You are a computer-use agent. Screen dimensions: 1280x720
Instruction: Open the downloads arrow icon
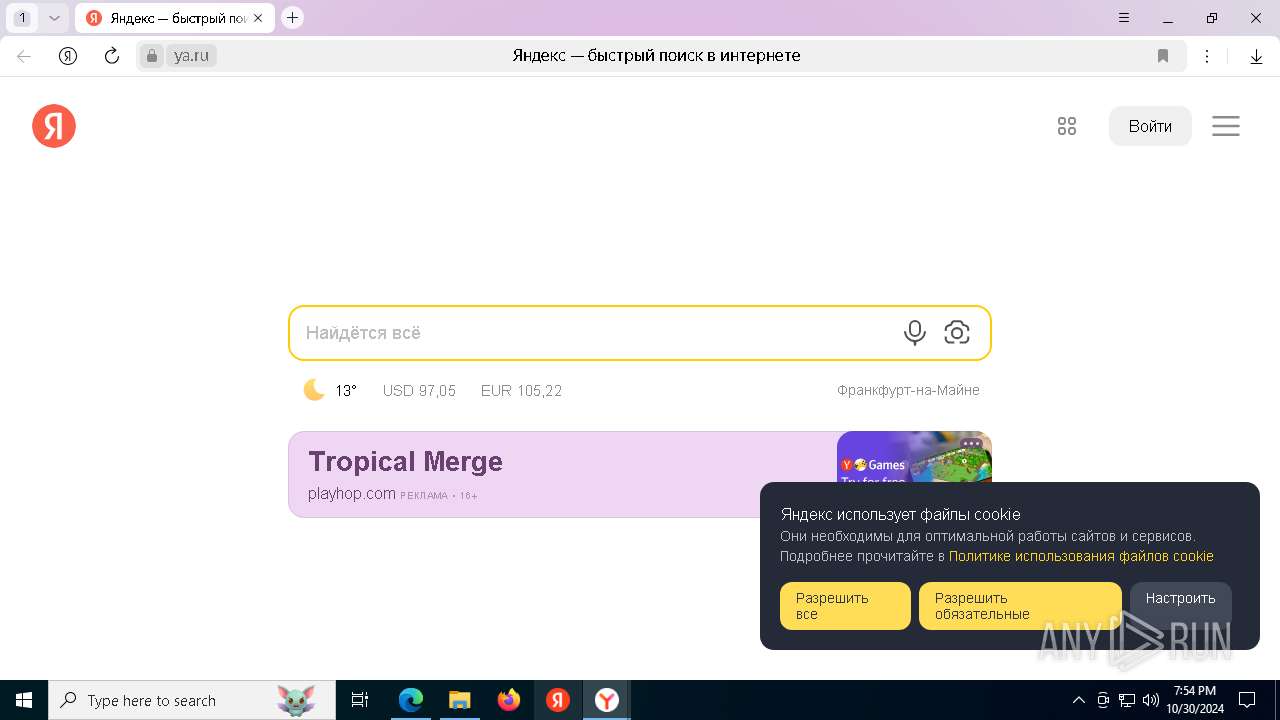(1257, 57)
